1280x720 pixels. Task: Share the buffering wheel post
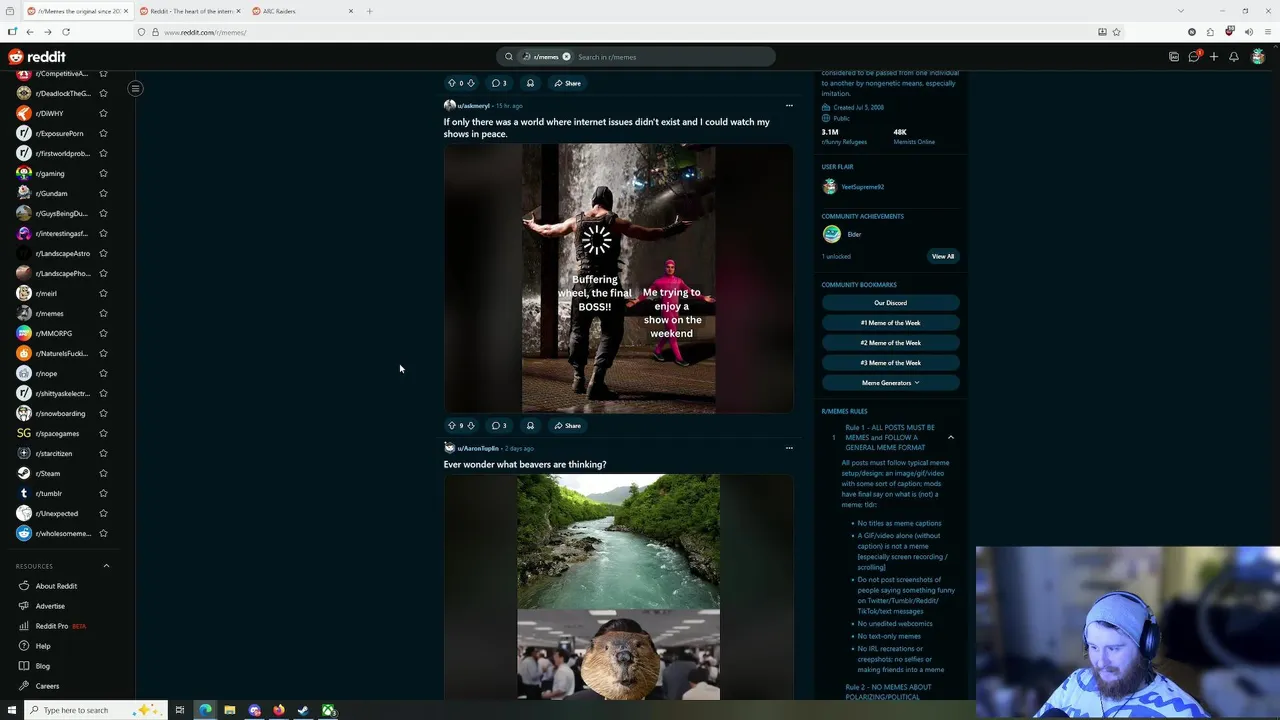[x=567, y=425]
